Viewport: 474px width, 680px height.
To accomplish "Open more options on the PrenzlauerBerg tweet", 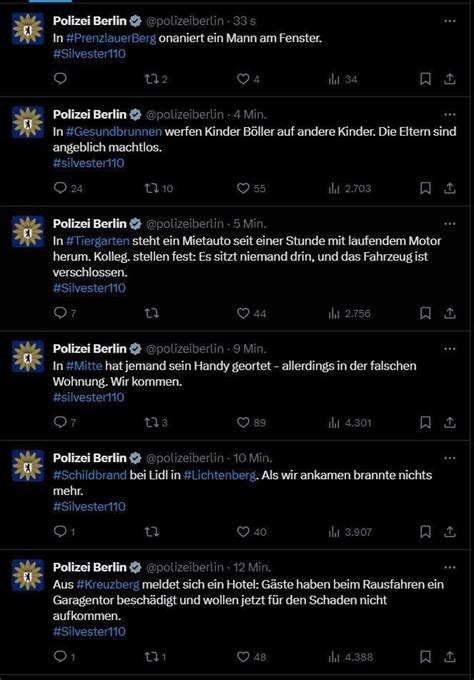I will pyautogui.click(x=450, y=20).
